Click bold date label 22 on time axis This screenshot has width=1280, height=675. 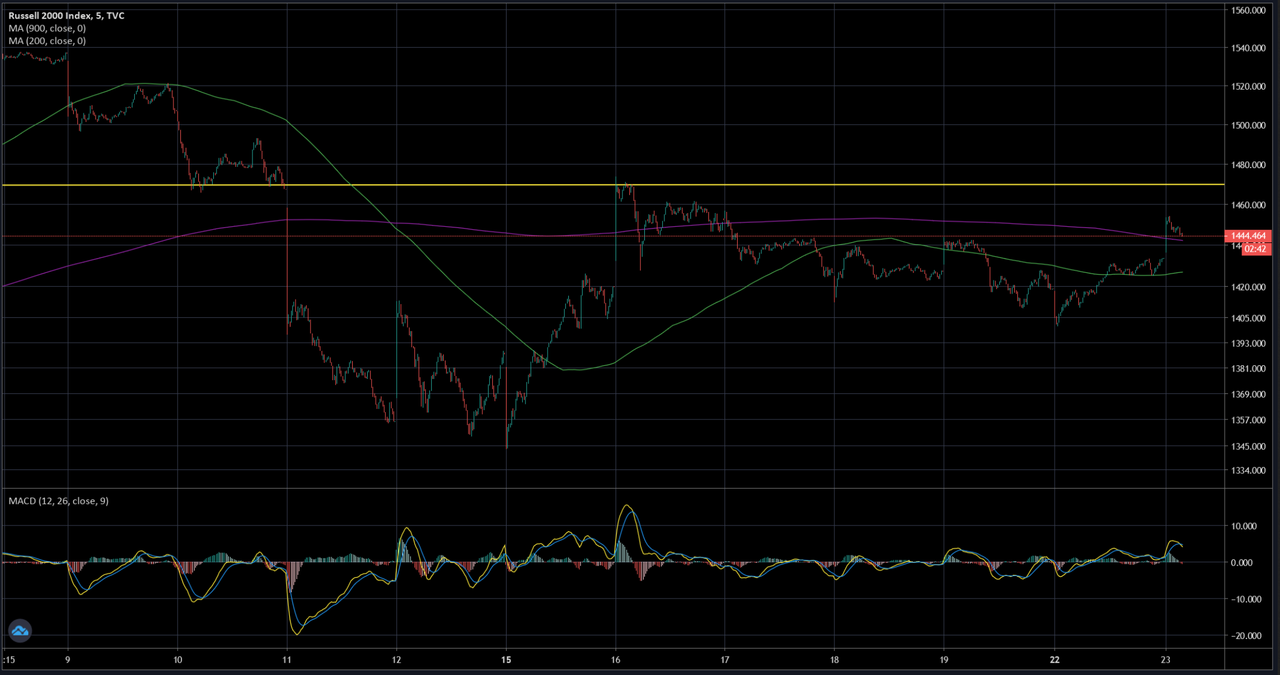click(1055, 660)
